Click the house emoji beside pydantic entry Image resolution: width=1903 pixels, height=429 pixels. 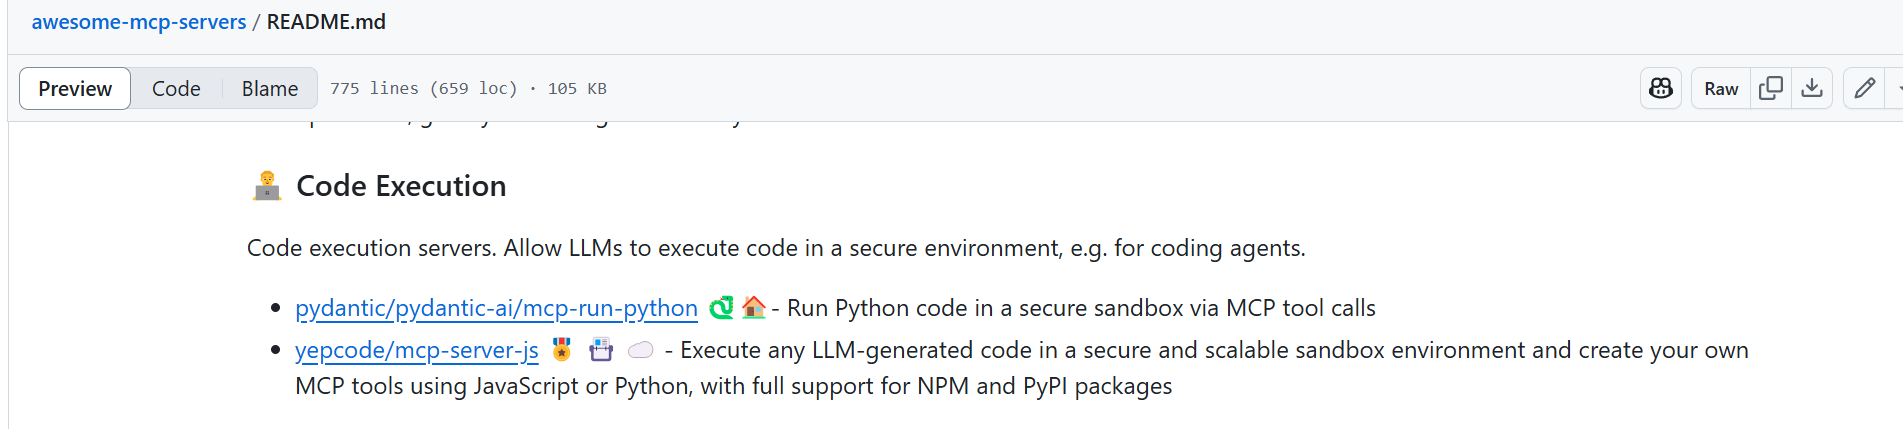pyautogui.click(x=754, y=307)
